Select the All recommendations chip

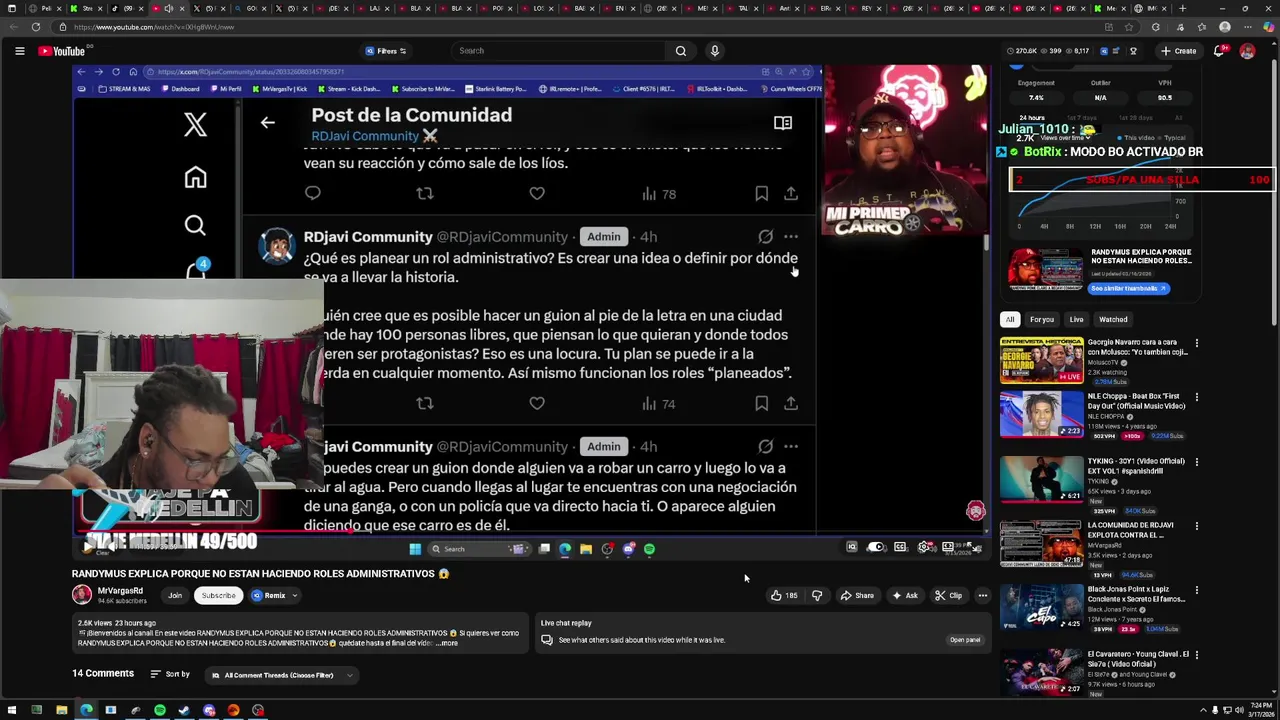[x=1010, y=319]
